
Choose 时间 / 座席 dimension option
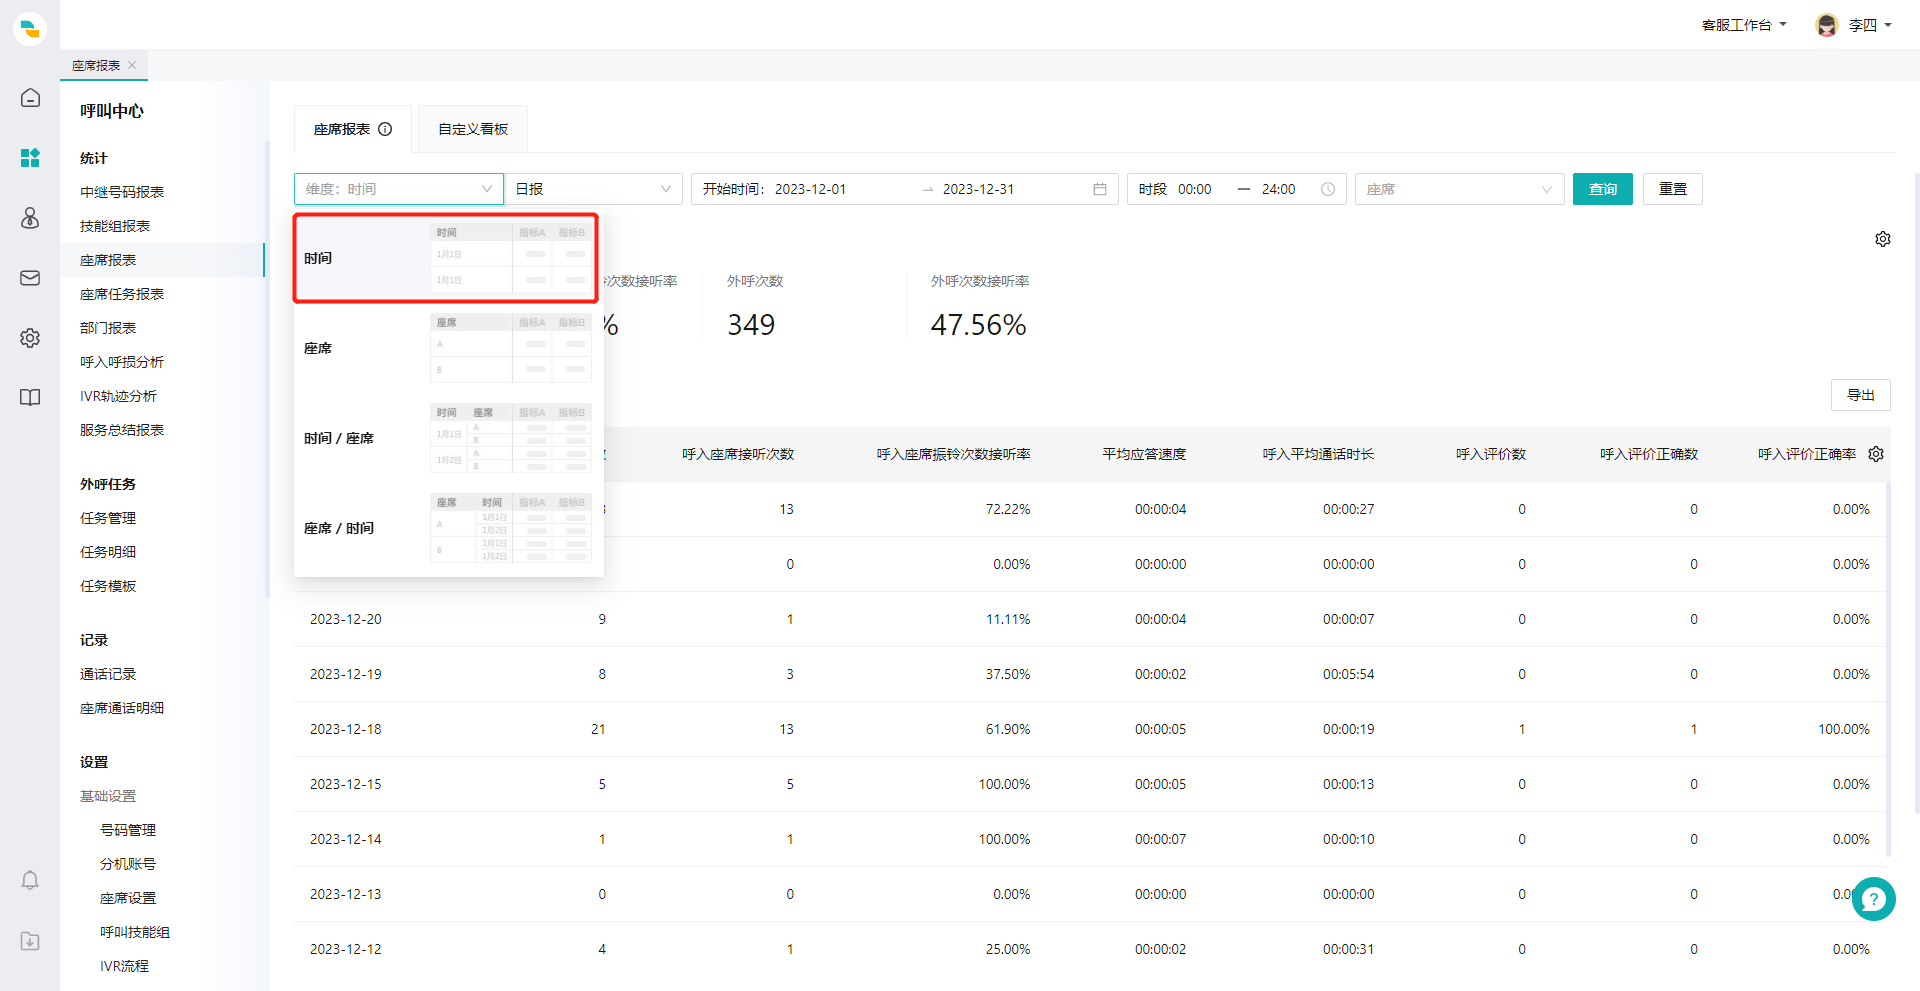pyautogui.click(x=448, y=438)
